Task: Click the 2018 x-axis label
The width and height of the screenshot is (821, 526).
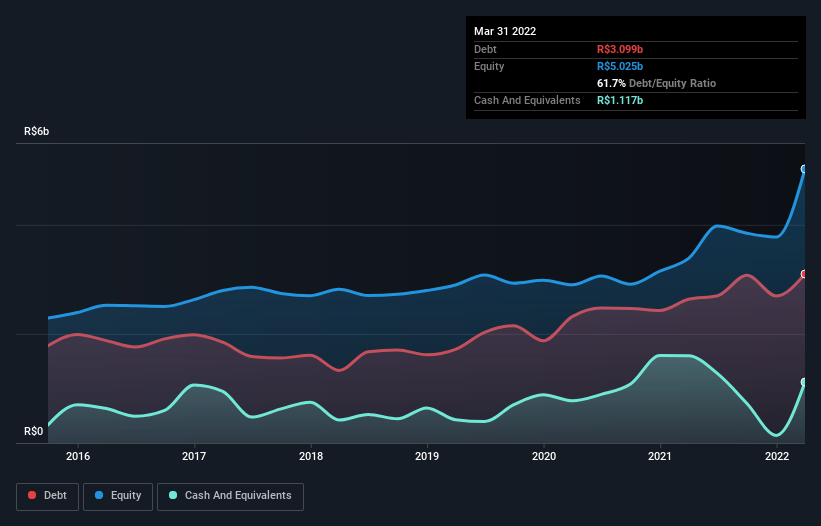Action: (311, 456)
